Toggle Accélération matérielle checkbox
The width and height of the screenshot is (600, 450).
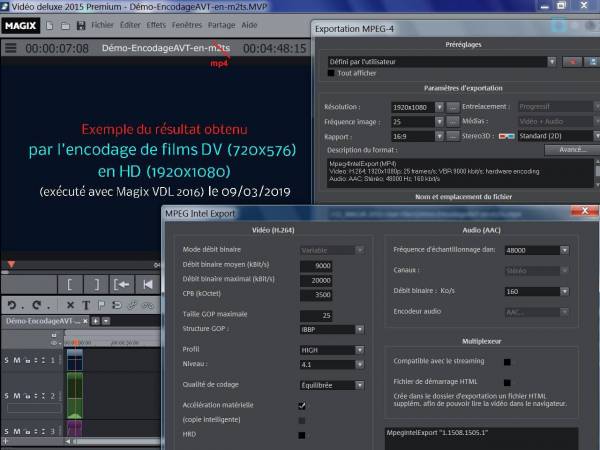[302, 405]
